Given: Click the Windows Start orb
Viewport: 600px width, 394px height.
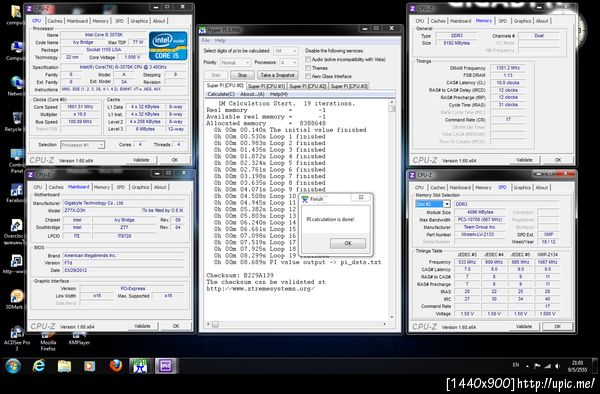Looking at the screenshot, I should pyautogui.click(x=13, y=366).
